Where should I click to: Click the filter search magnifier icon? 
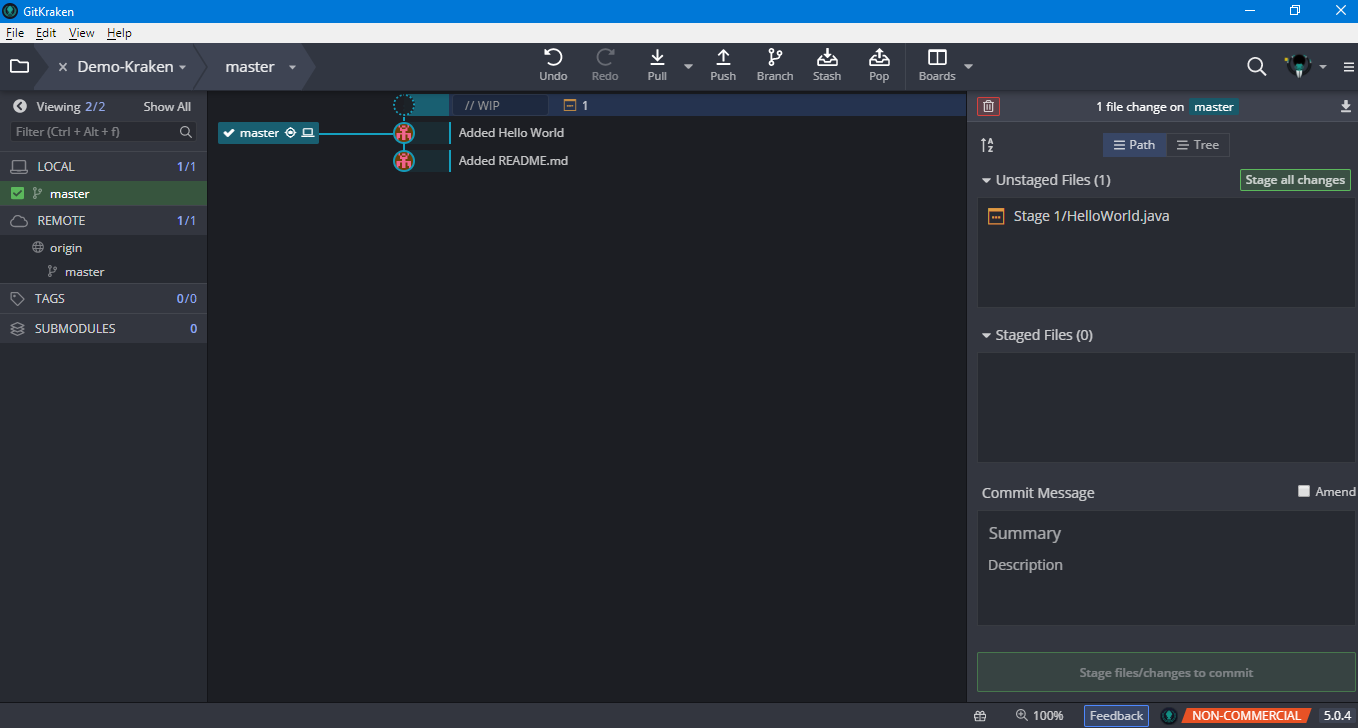(x=186, y=131)
